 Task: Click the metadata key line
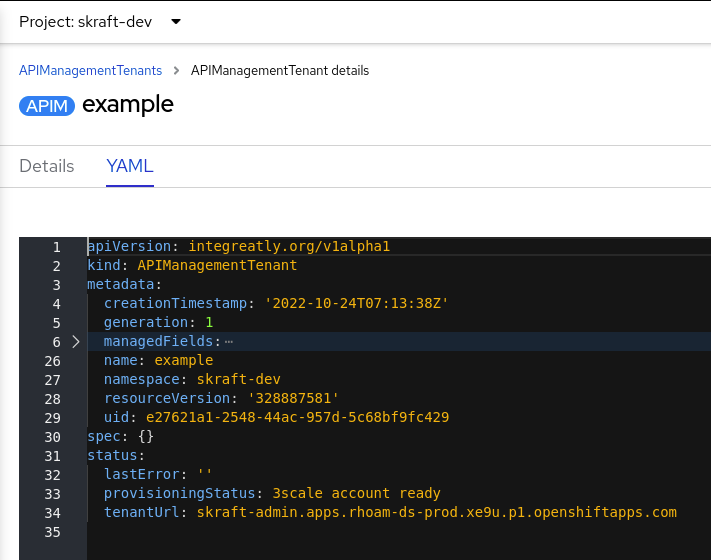click(x=124, y=284)
